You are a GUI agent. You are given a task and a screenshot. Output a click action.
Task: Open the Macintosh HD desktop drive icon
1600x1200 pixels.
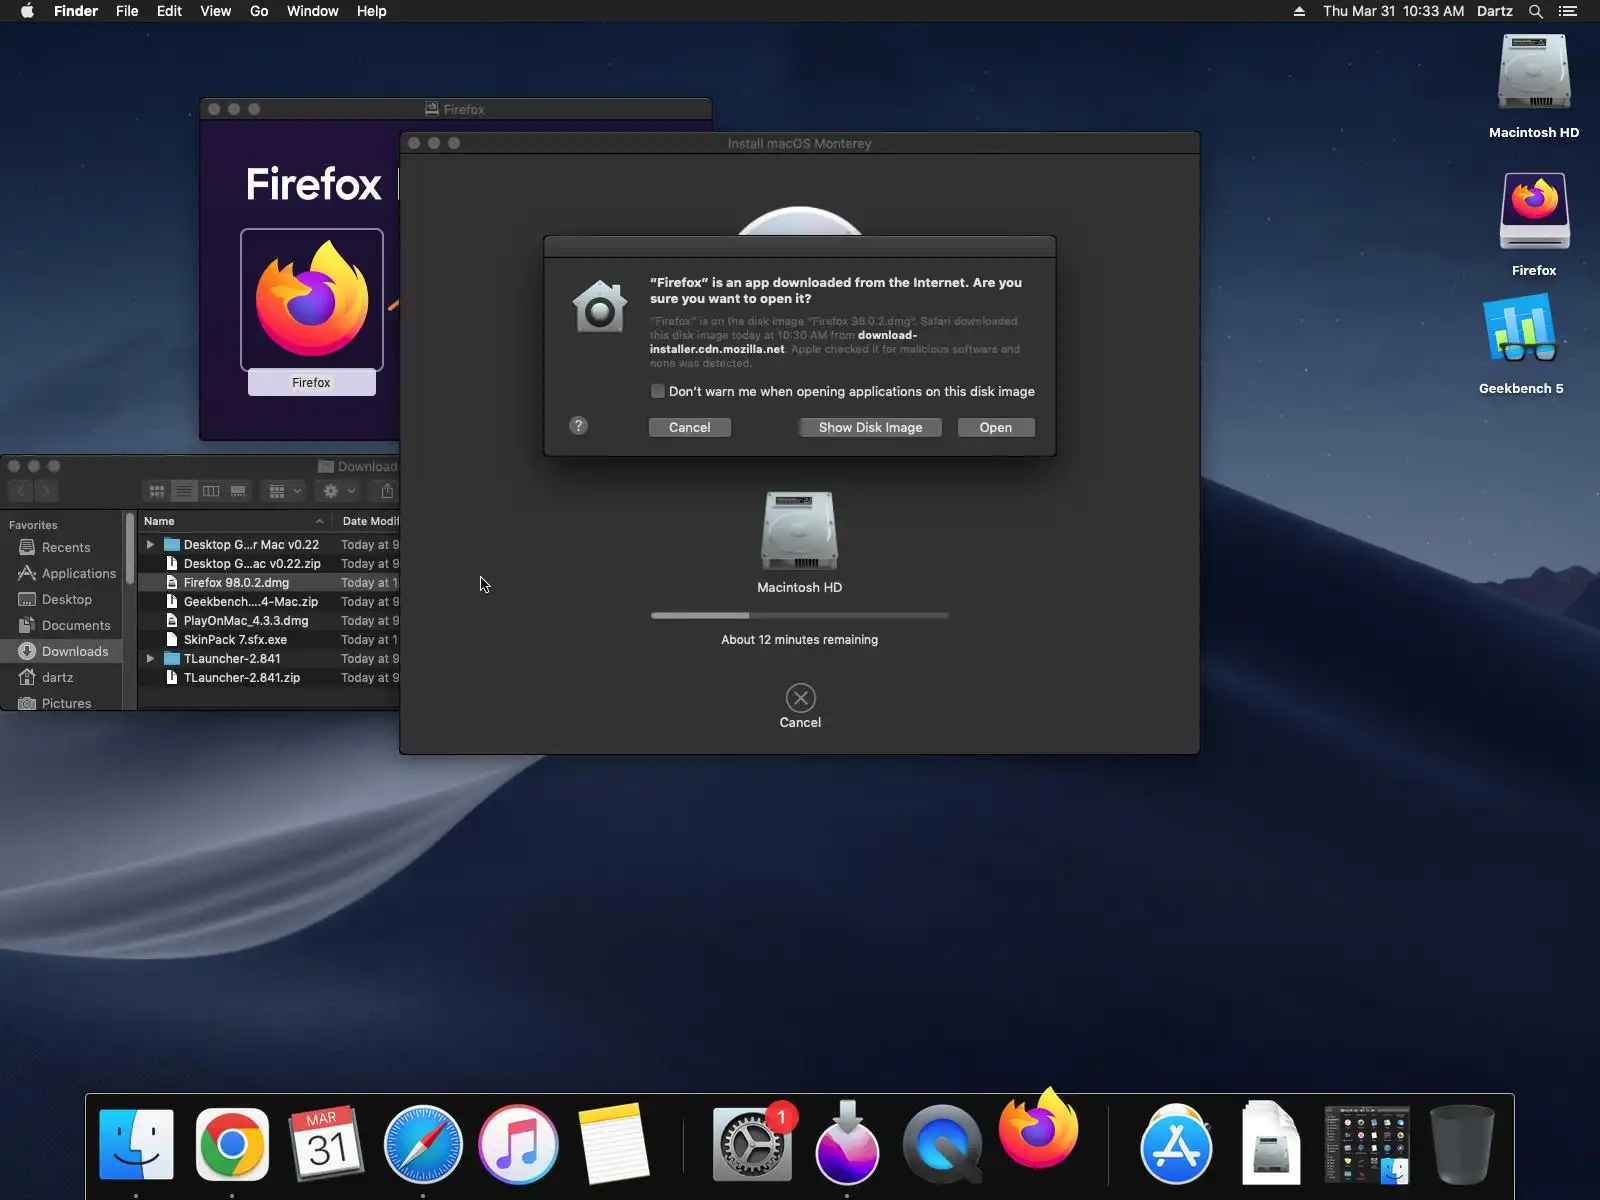[1534, 73]
